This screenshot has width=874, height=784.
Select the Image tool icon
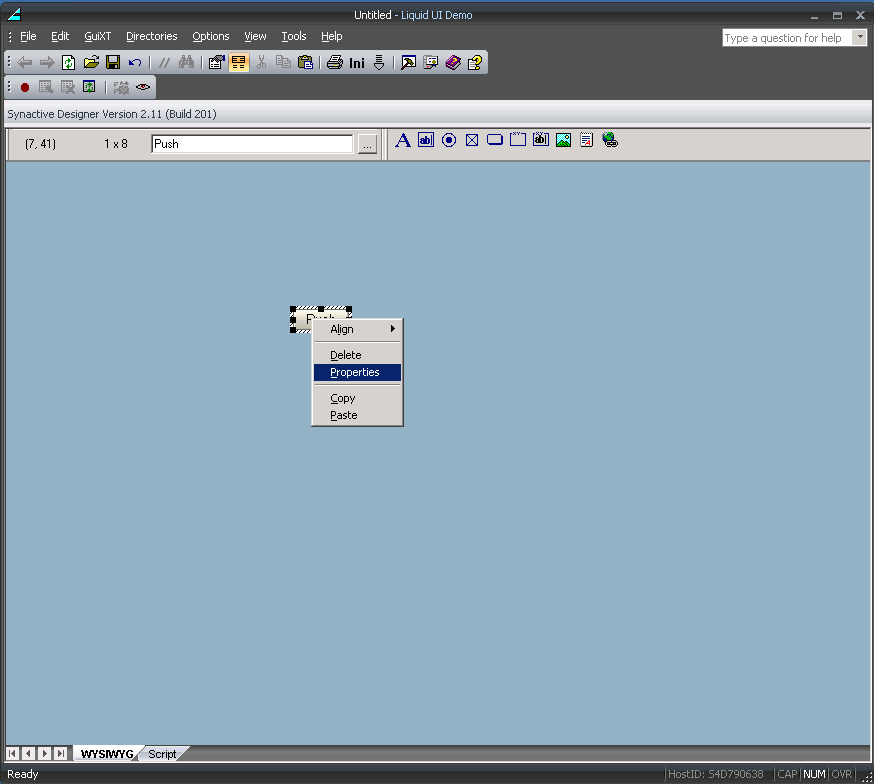(564, 140)
